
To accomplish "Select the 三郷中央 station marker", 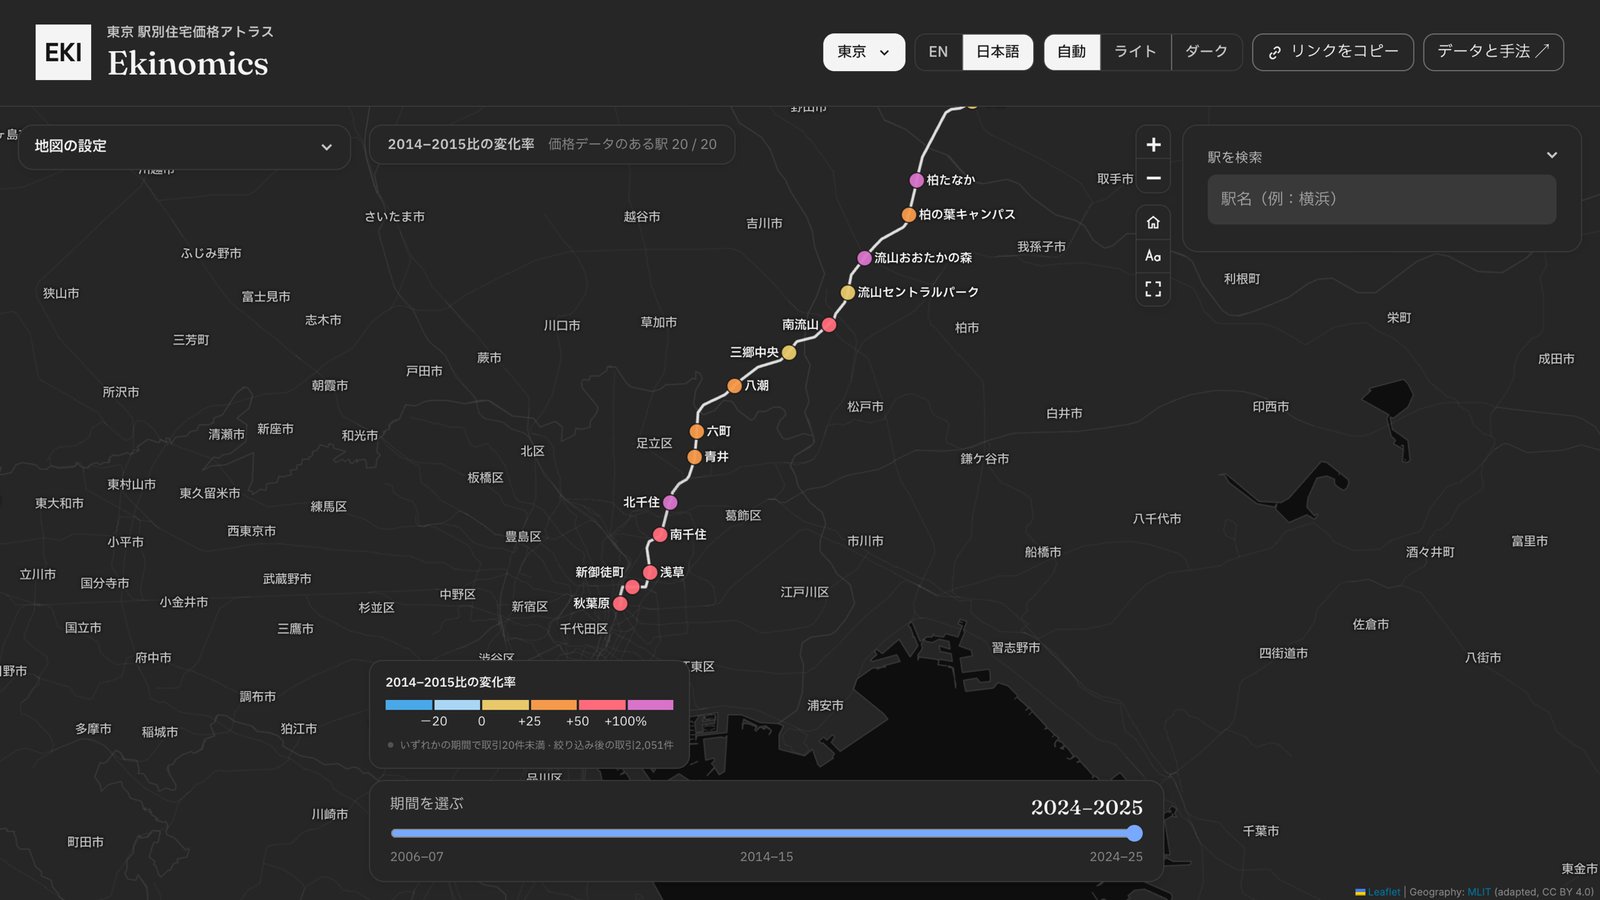I will 789,353.
